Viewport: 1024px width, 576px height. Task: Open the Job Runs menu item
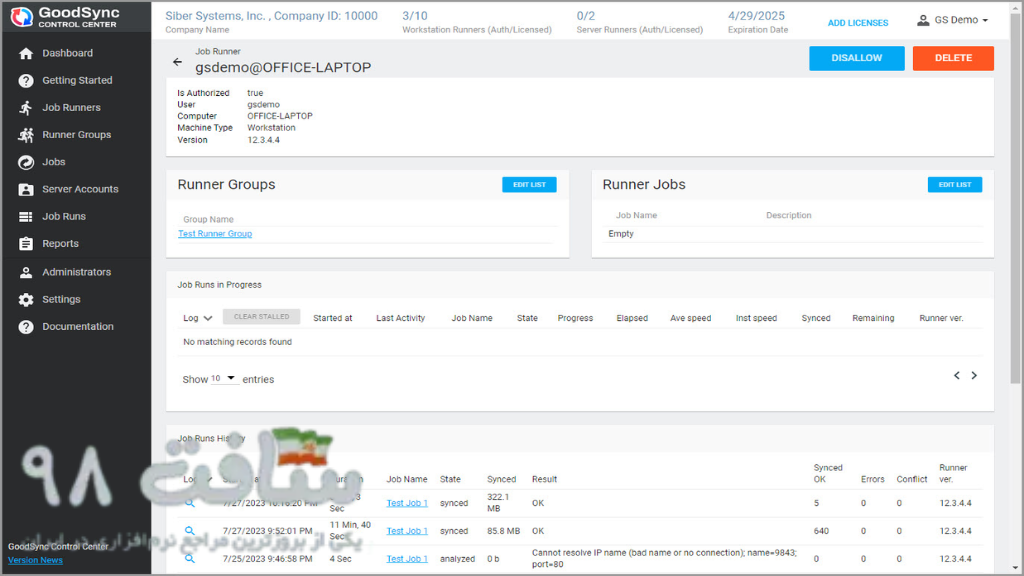pos(64,217)
